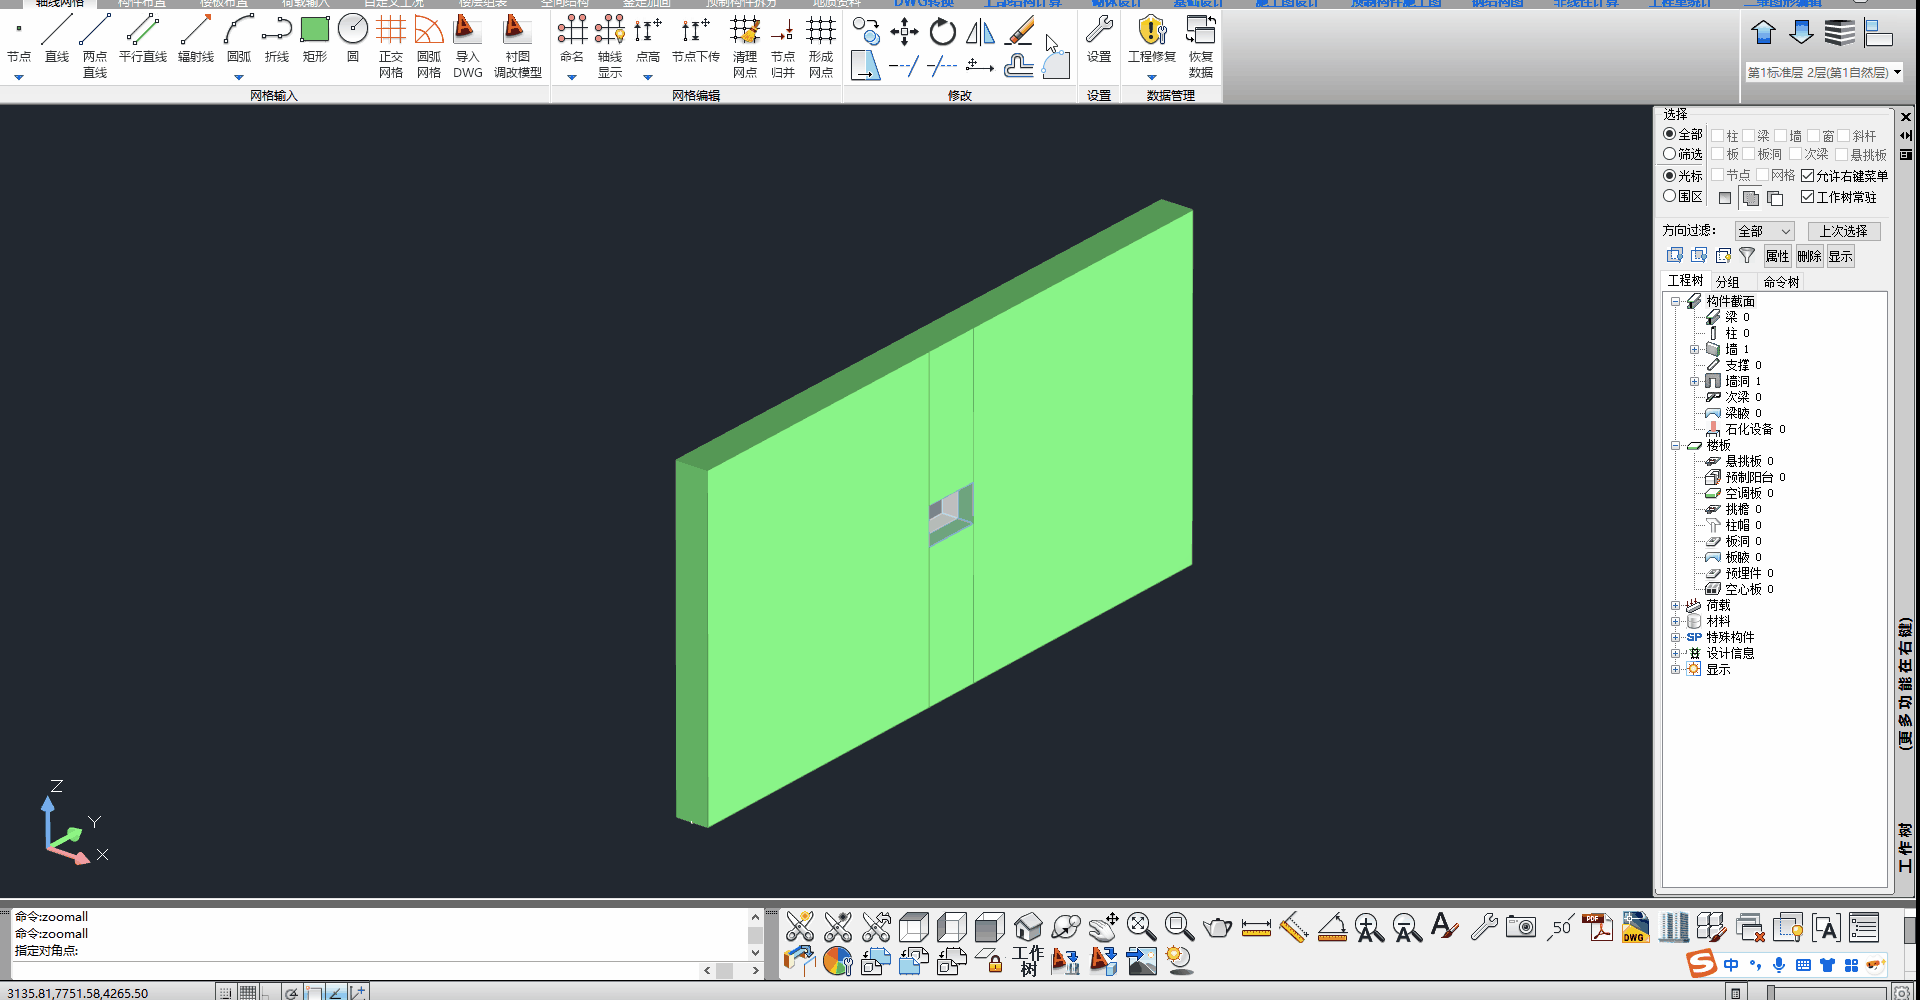
Task: Click the 属性 properties button
Action: pyautogui.click(x=1777, y=256)
